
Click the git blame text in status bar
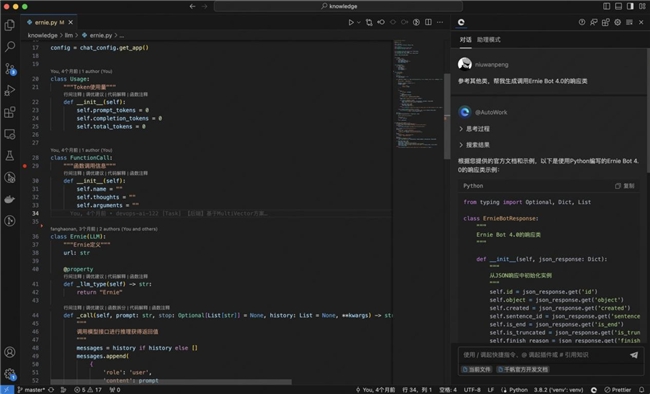(x=376, y=390)
